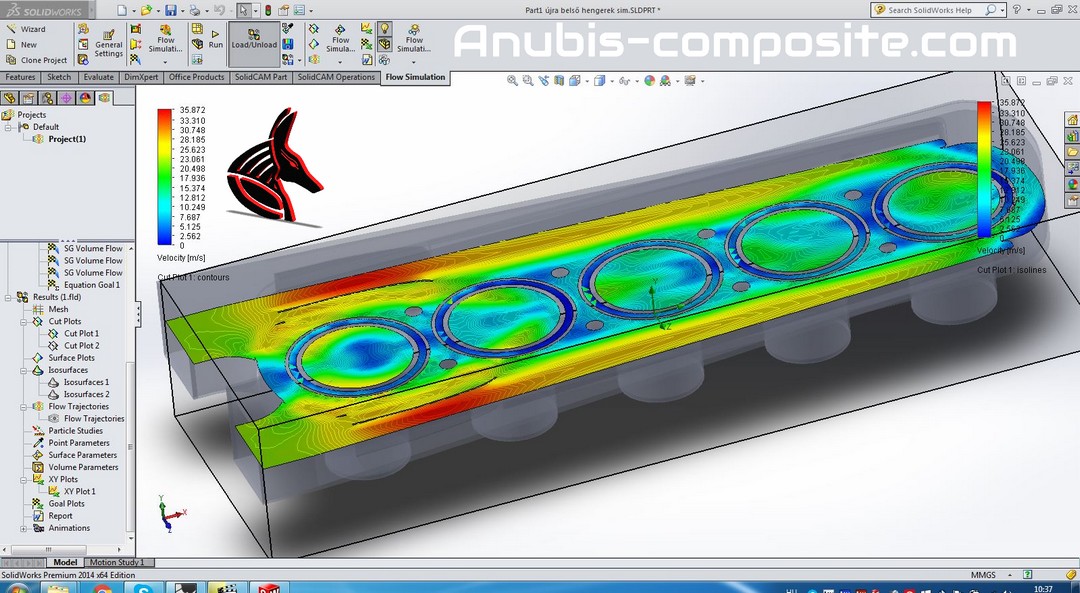Toggle the lightbulb display icon in the ribbon
Screen dimensions: 1080x593
tap(384, 29)
